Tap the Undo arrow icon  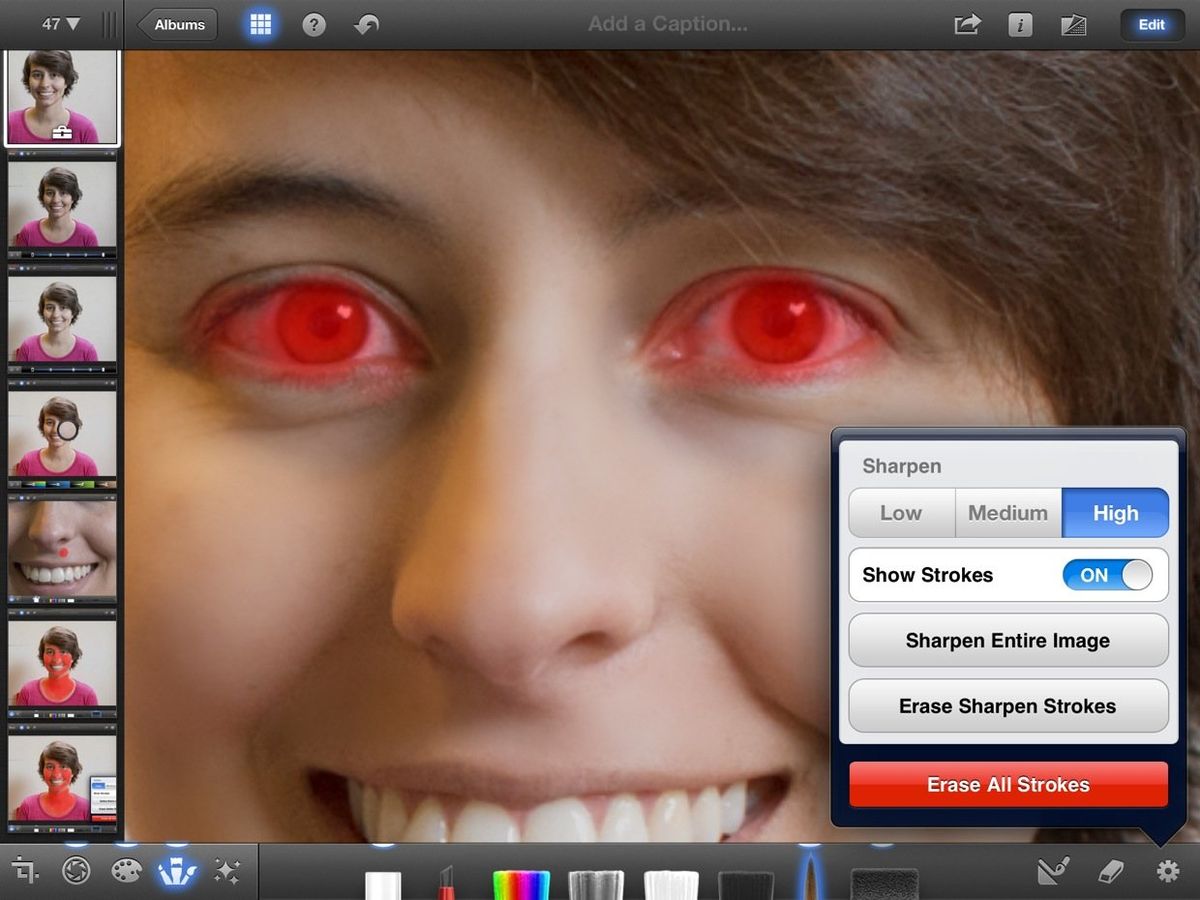365,24
